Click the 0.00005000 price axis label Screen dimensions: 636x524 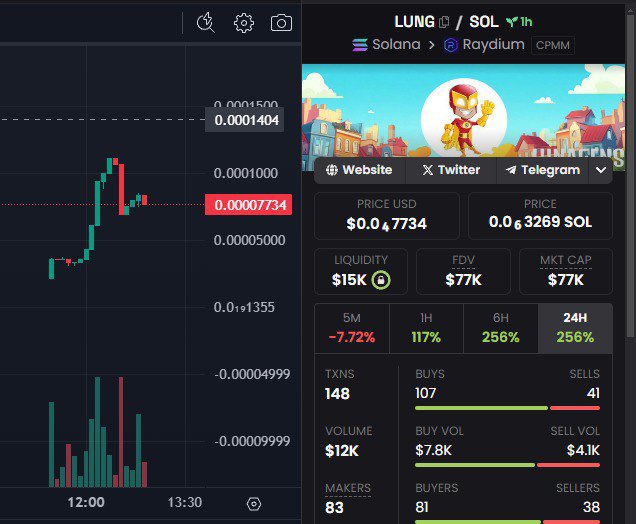pos(249,240)
